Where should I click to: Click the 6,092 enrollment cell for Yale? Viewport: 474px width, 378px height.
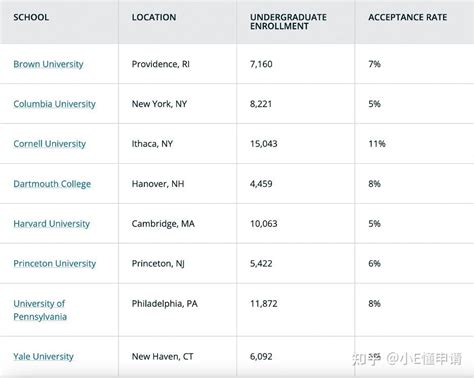click(261, 357)
